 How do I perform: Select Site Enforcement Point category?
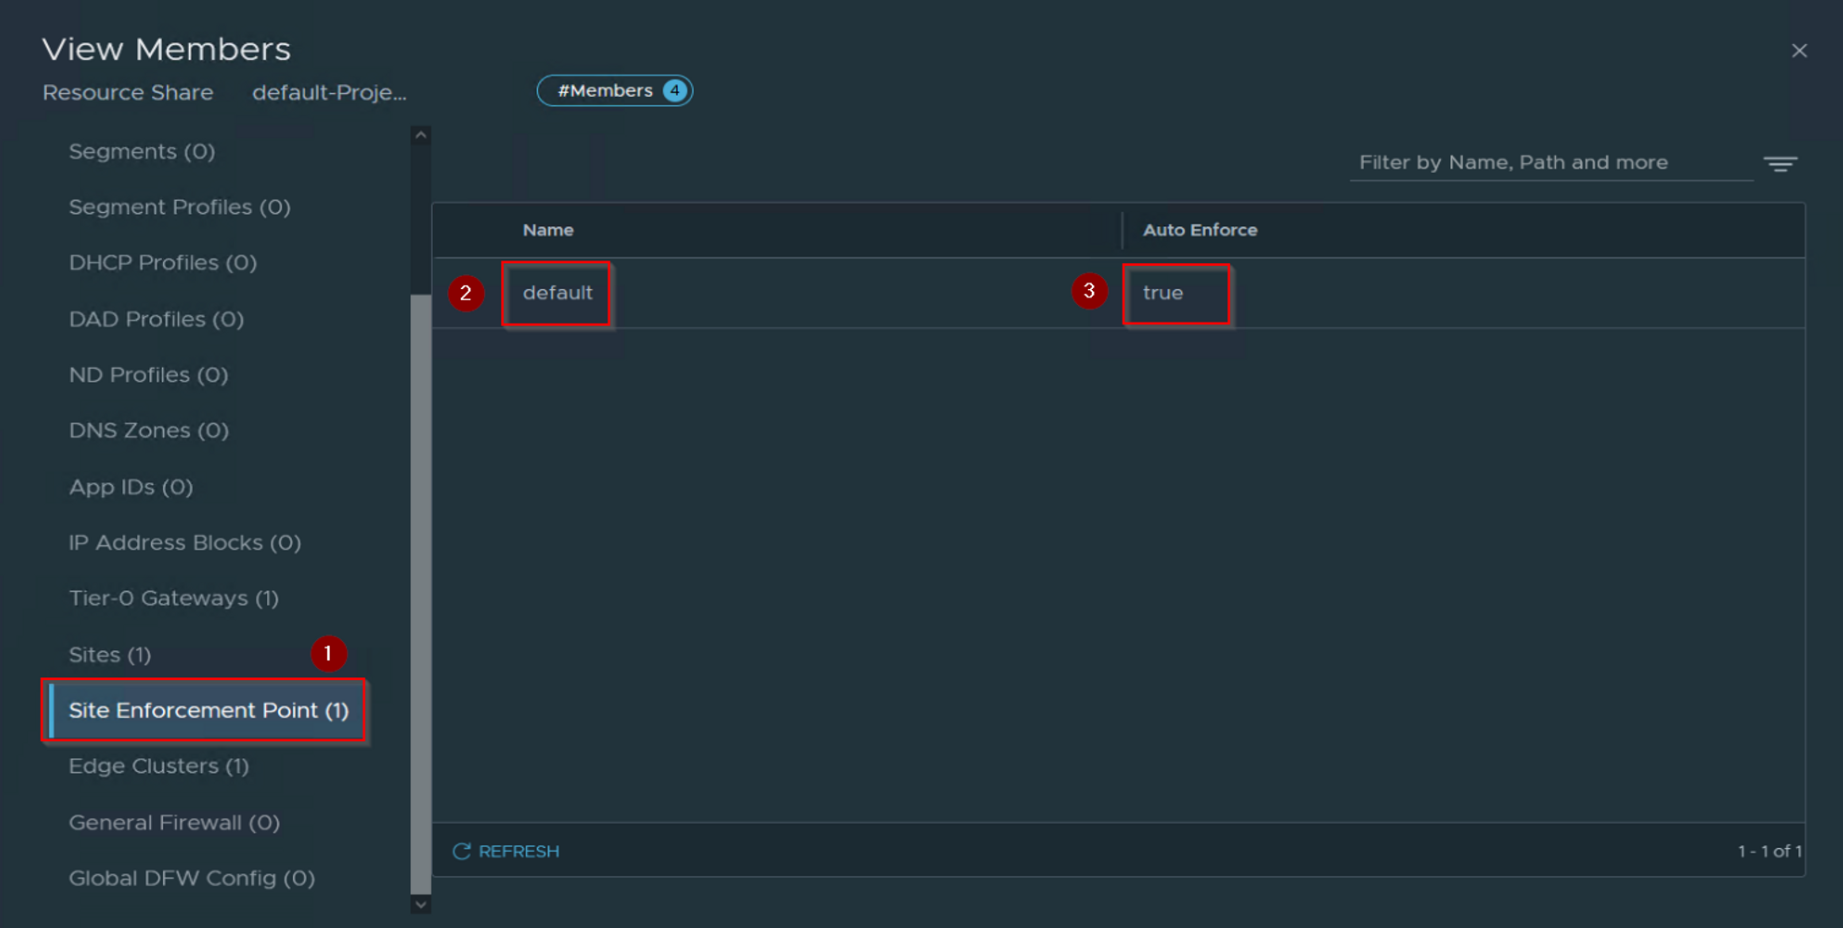point(208,710)
